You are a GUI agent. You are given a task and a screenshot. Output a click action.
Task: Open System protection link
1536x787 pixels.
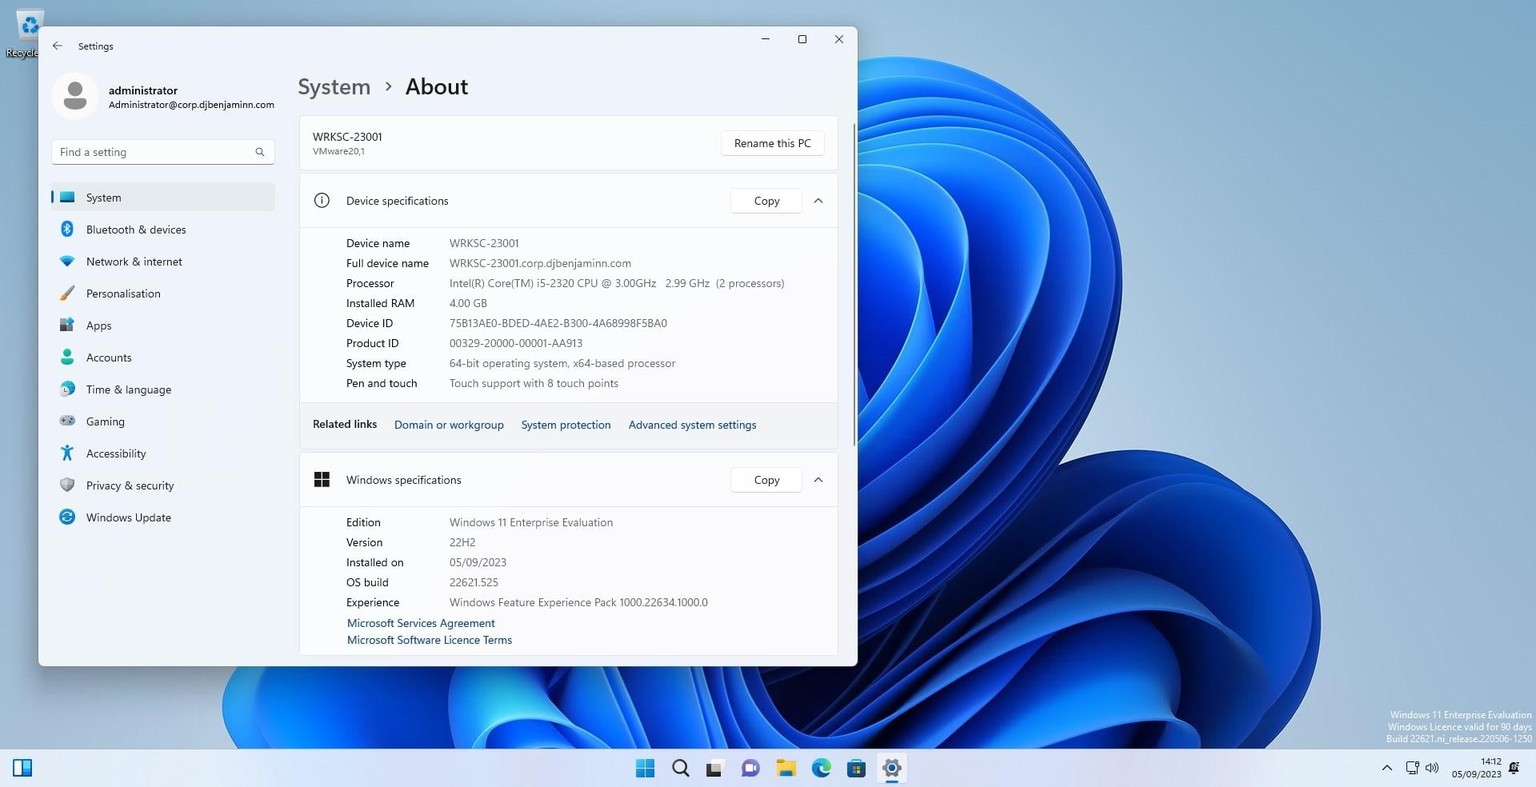[x=566, y=425]
